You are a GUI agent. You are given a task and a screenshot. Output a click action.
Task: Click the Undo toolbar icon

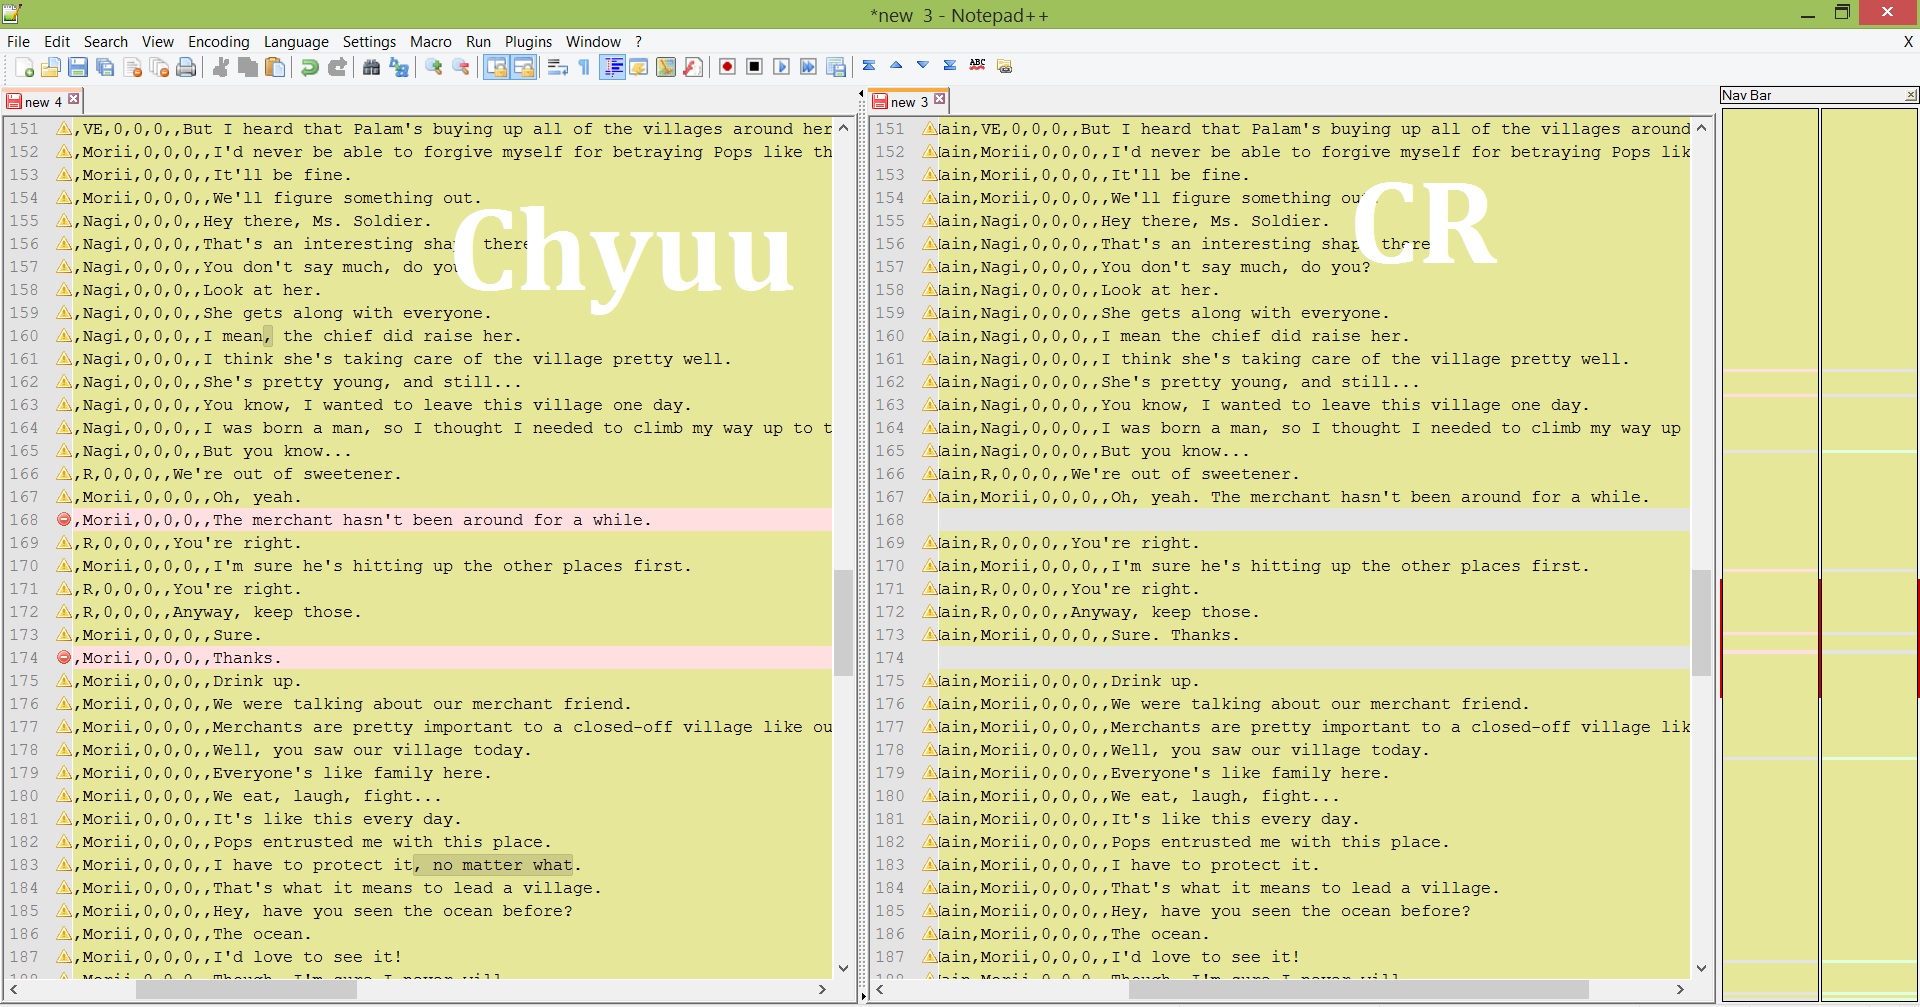[x=310, y=67]
